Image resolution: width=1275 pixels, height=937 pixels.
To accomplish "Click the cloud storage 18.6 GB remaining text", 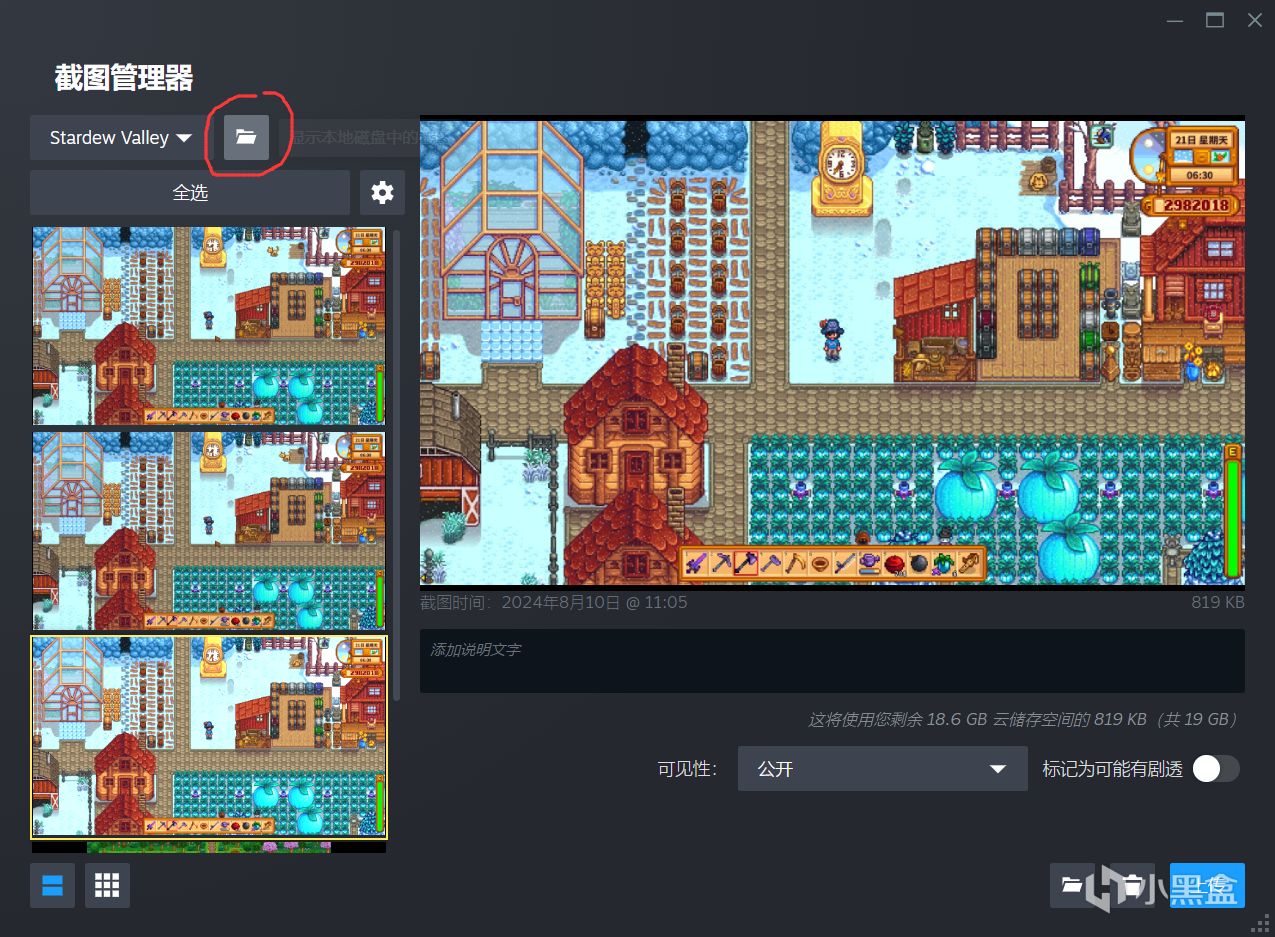I will pos(1023,720).
